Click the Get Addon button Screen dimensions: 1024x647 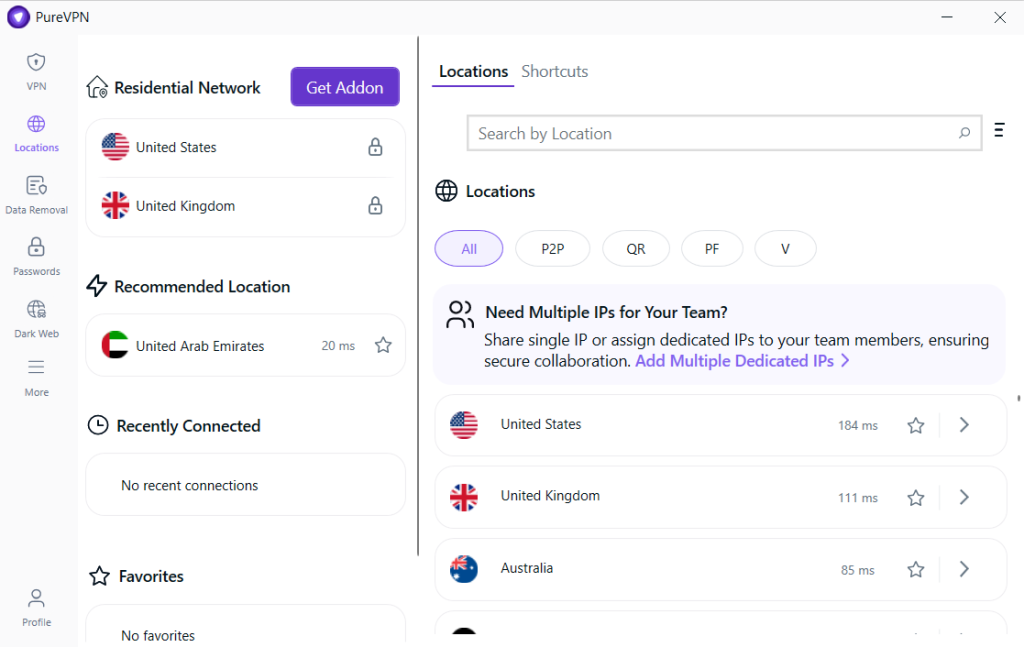coord(345,87)
